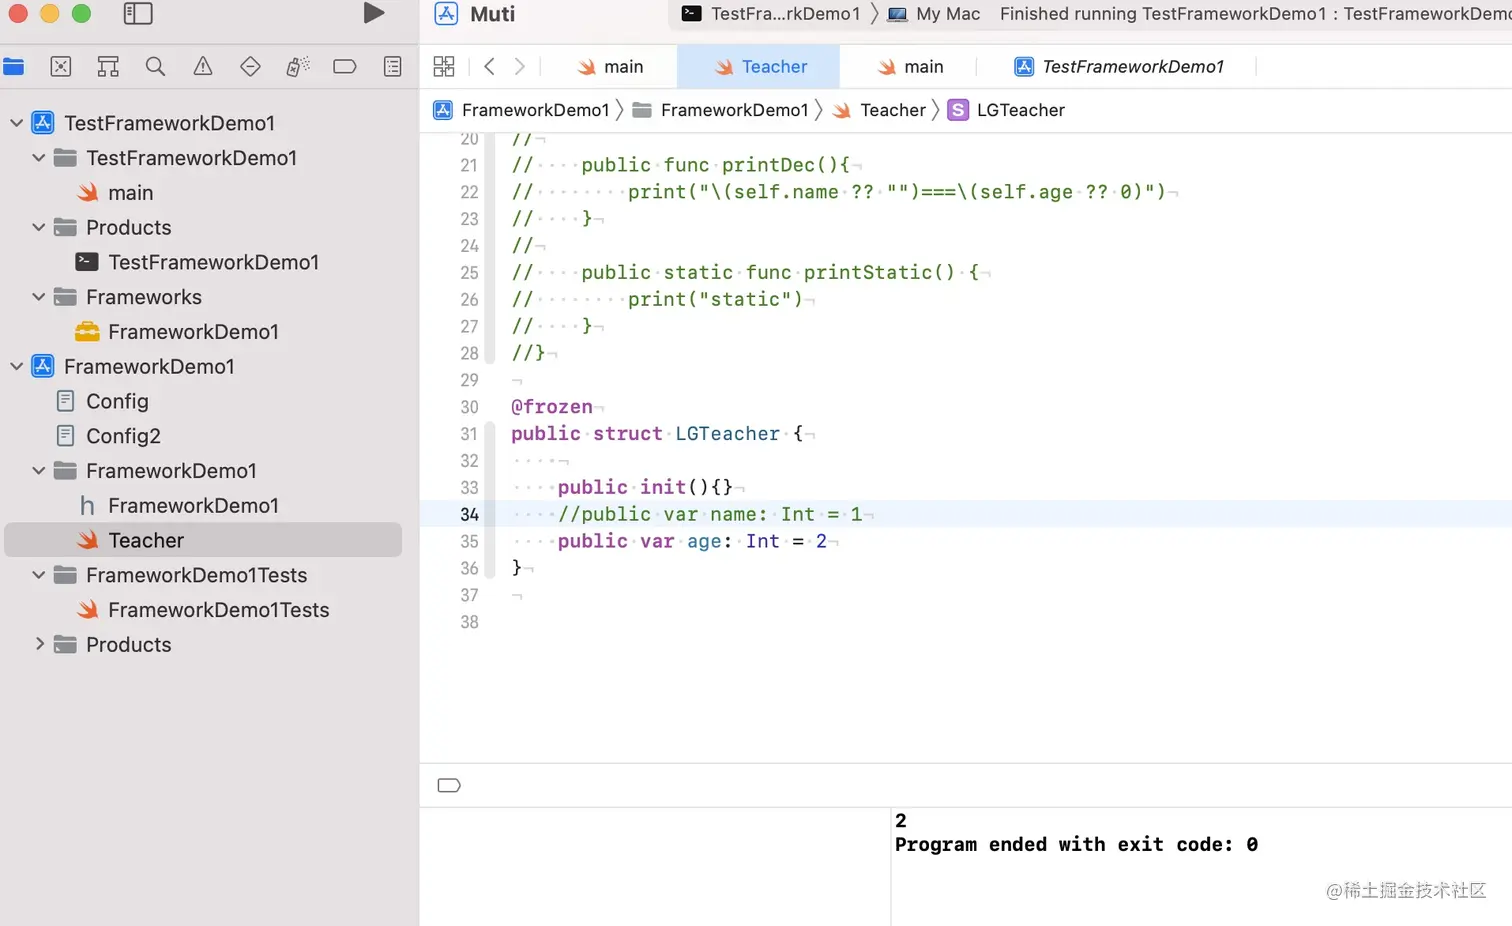Select the Teacher swift file in navigator
This screenshot has width=1512, height=926.
pos(203,540)
